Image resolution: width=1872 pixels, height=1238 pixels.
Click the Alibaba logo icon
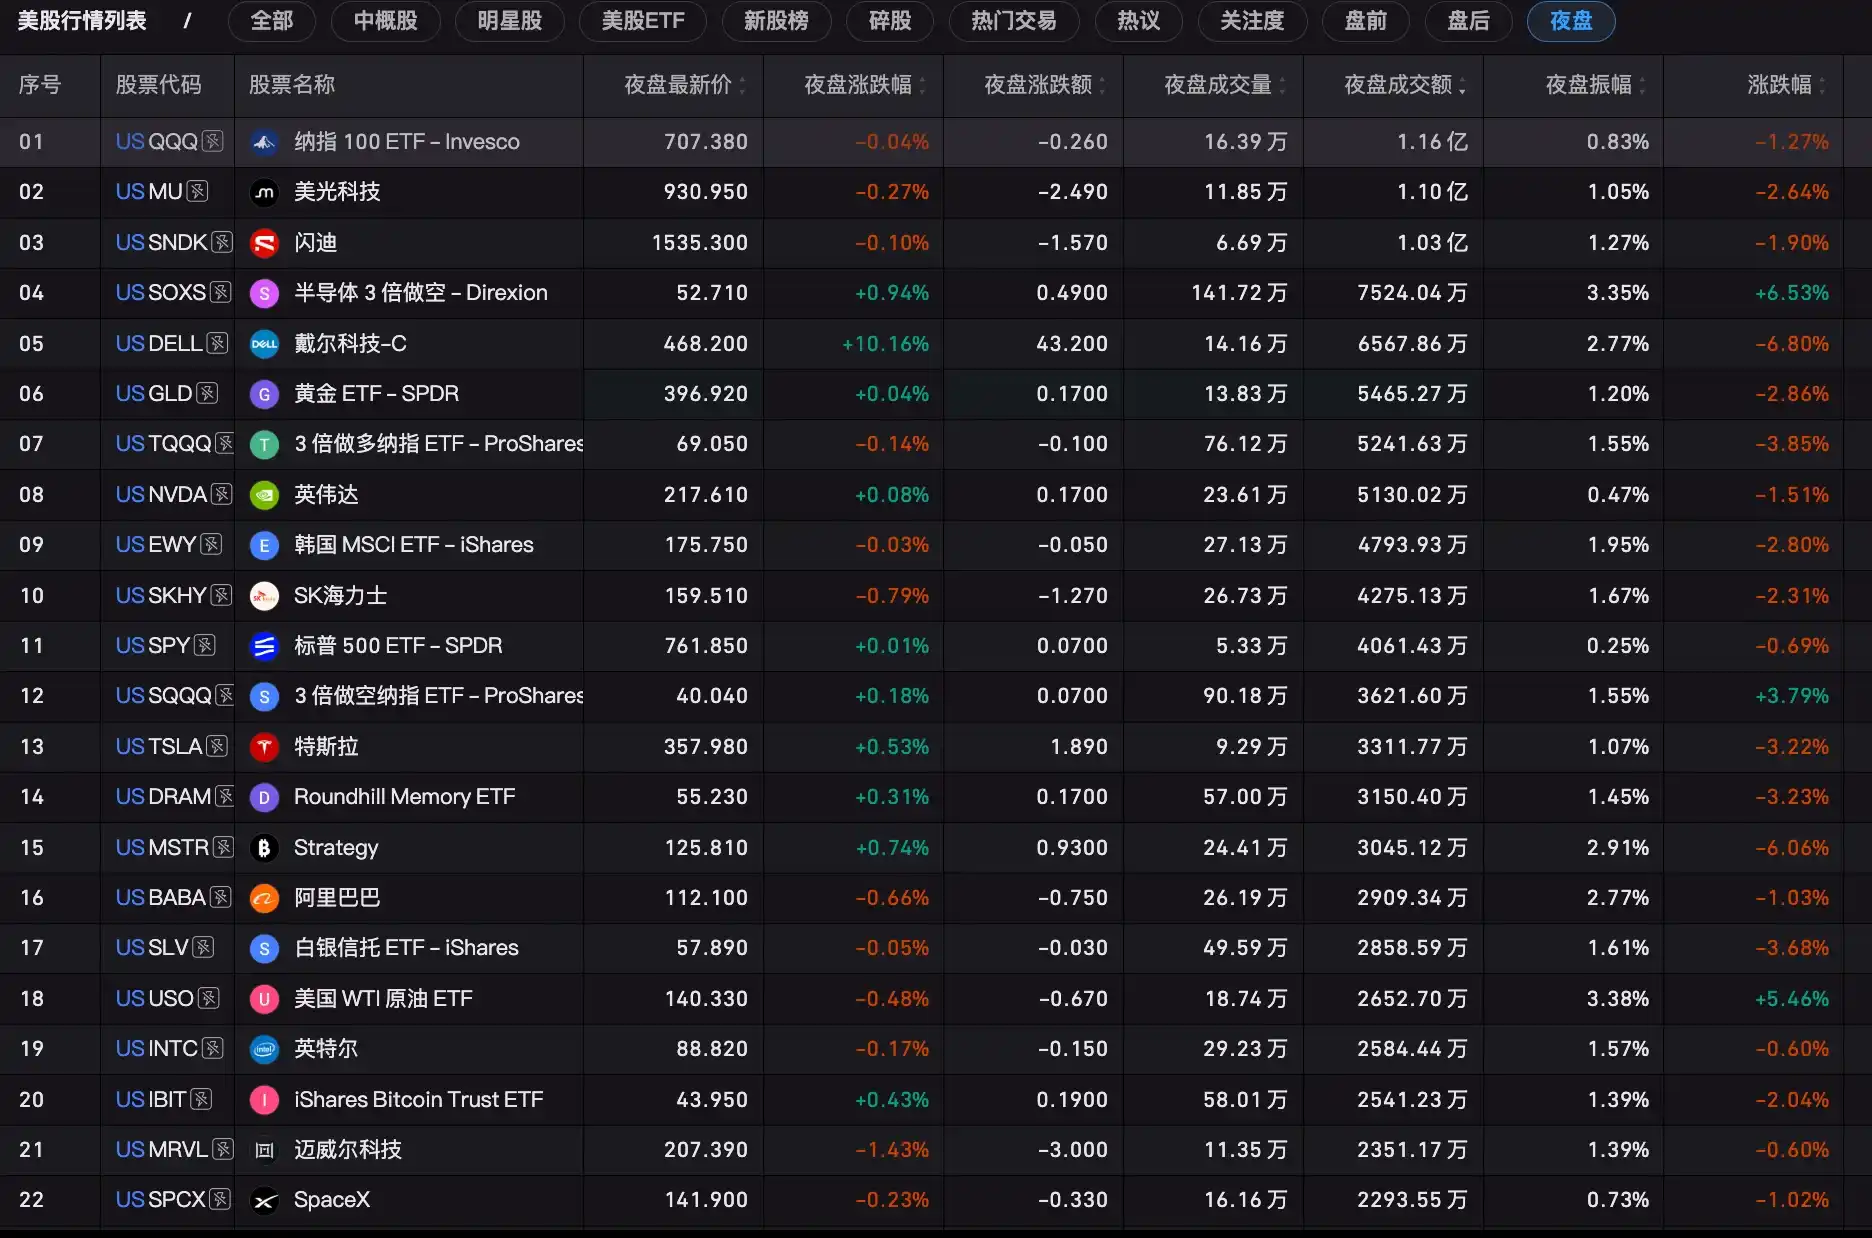click(264, 898)
